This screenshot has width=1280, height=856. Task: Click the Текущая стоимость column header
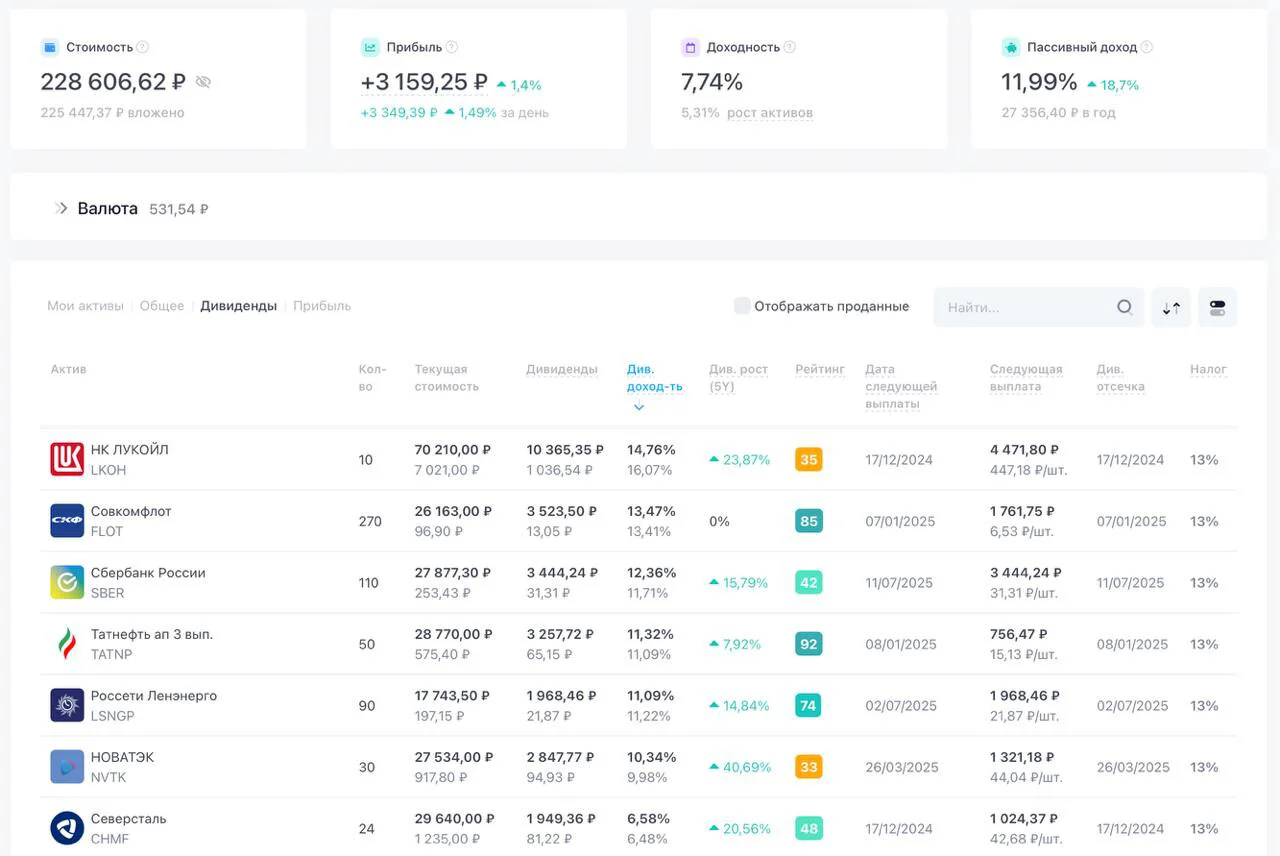[x=447, y=378]
